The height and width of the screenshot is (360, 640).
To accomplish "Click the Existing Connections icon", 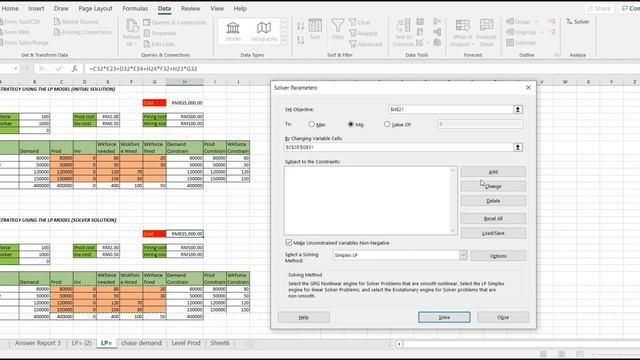I will point(57,32).
